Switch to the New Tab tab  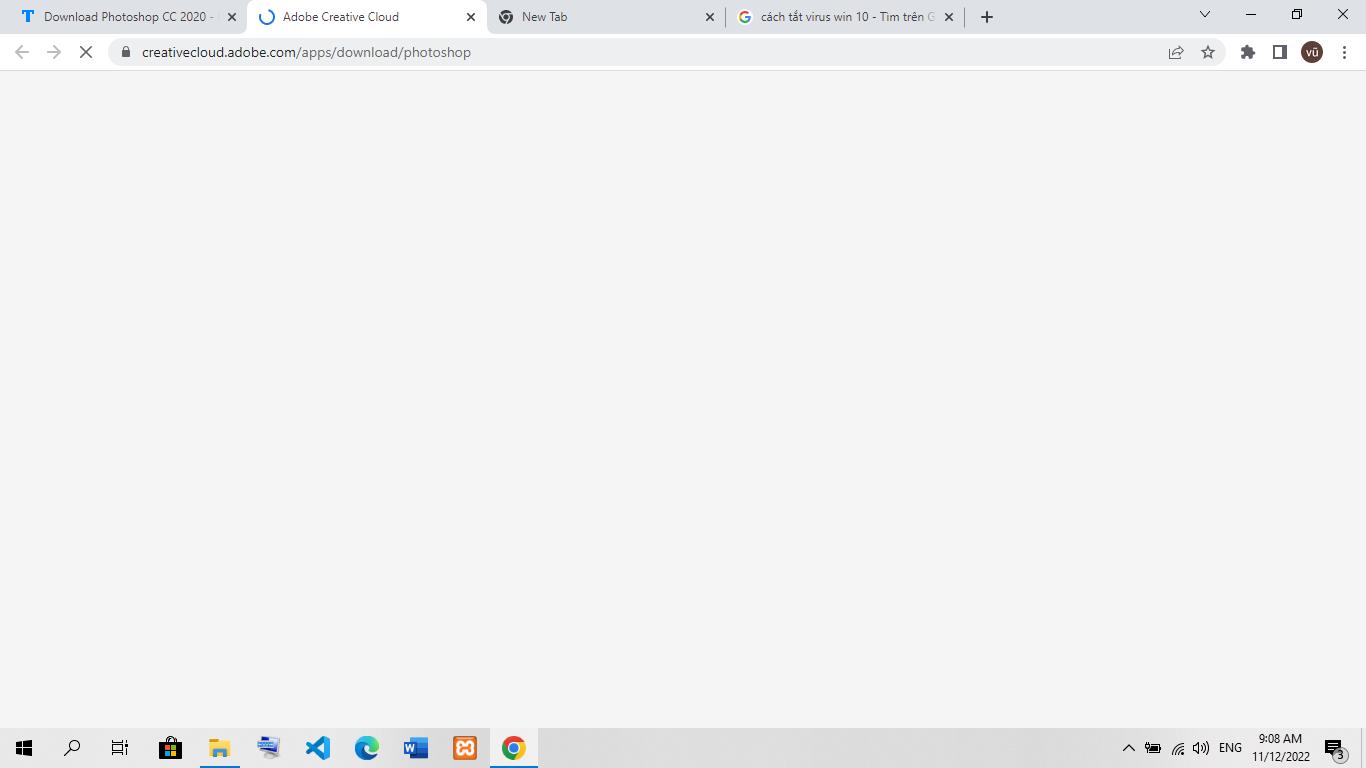[600, 17]
